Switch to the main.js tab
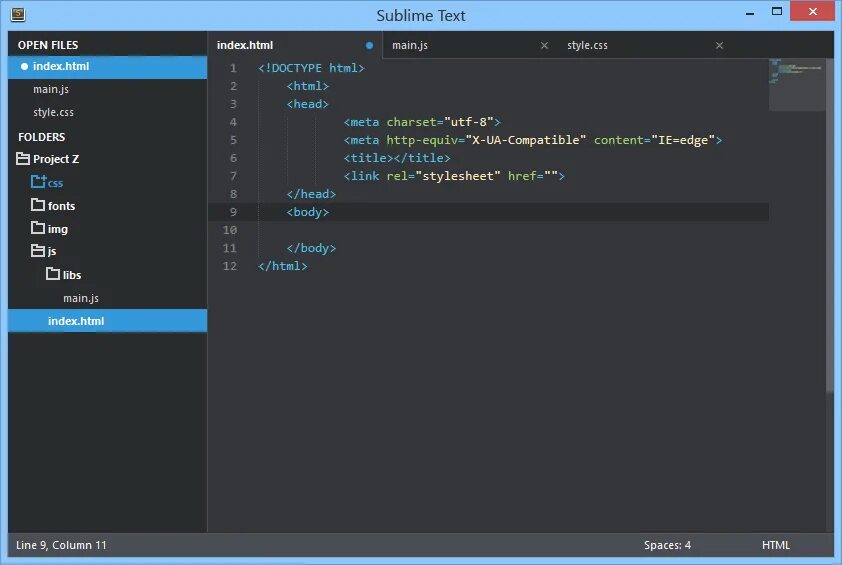 point(470,45)
